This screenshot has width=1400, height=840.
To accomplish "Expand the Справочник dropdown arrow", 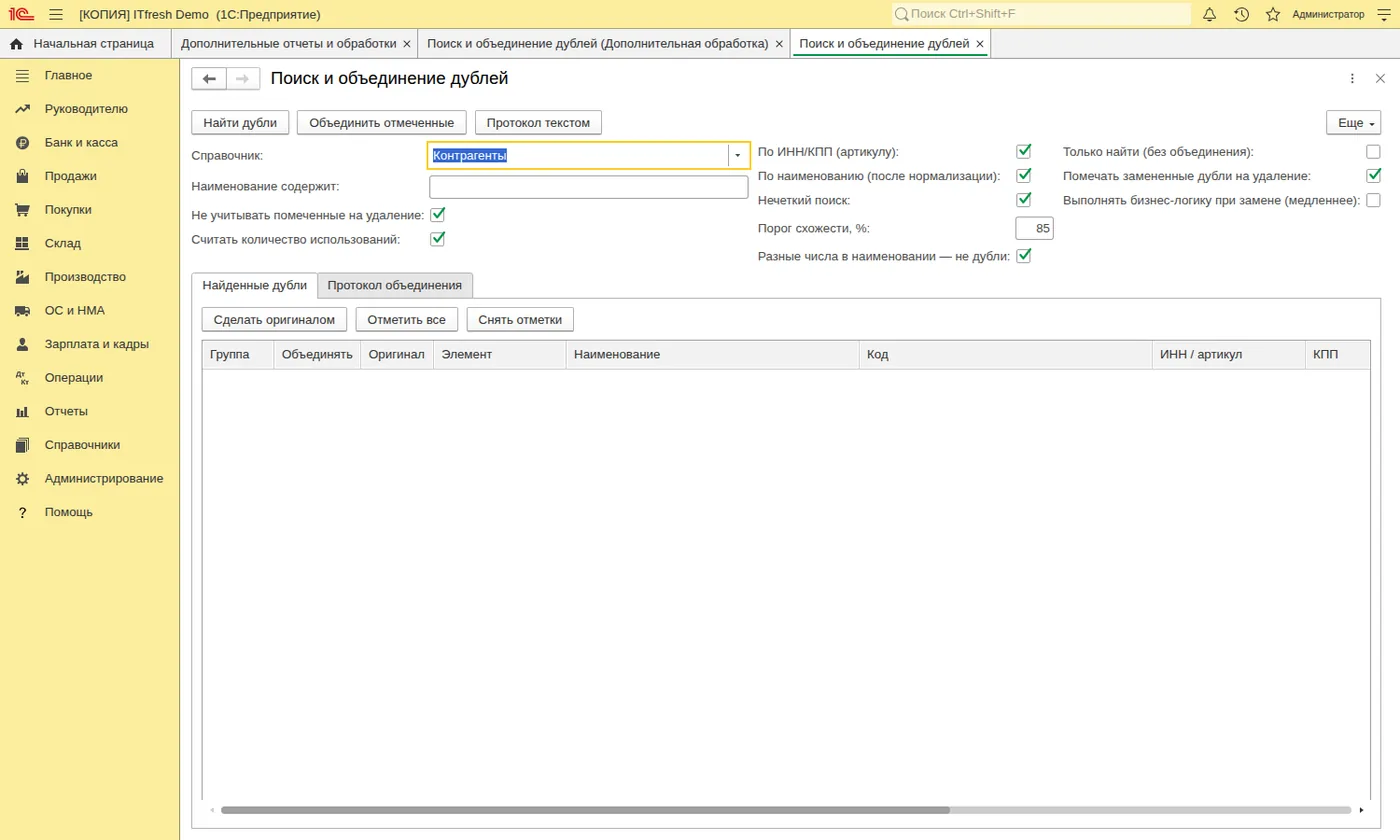I will [x=737, y=156].
